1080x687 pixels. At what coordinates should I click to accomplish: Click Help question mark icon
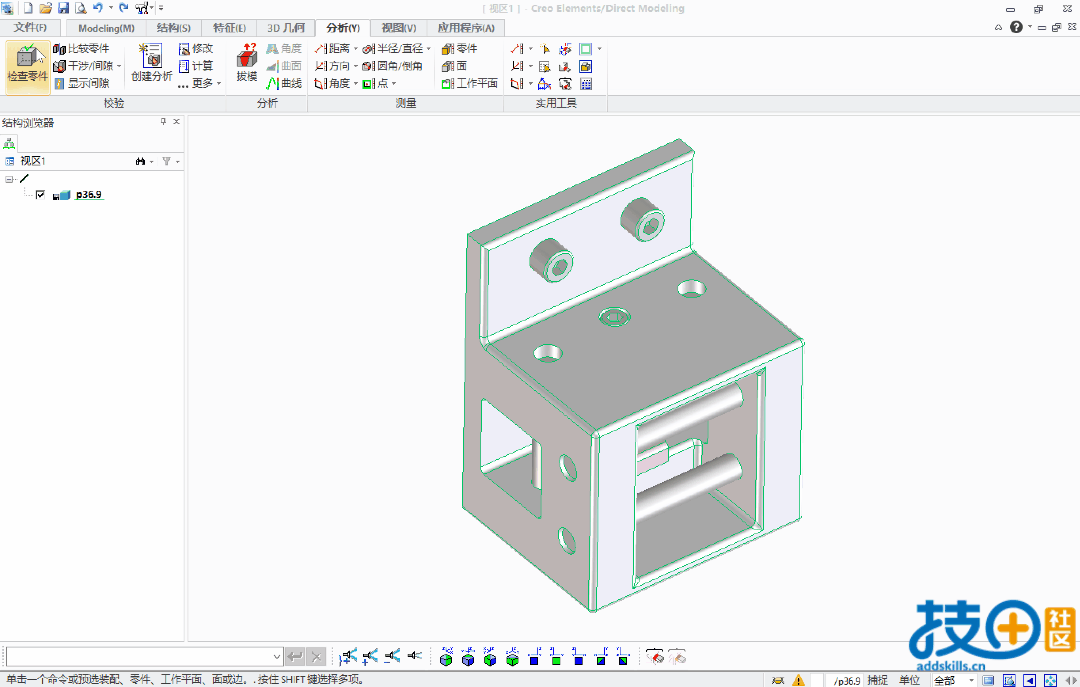(x=1016, y=27)
